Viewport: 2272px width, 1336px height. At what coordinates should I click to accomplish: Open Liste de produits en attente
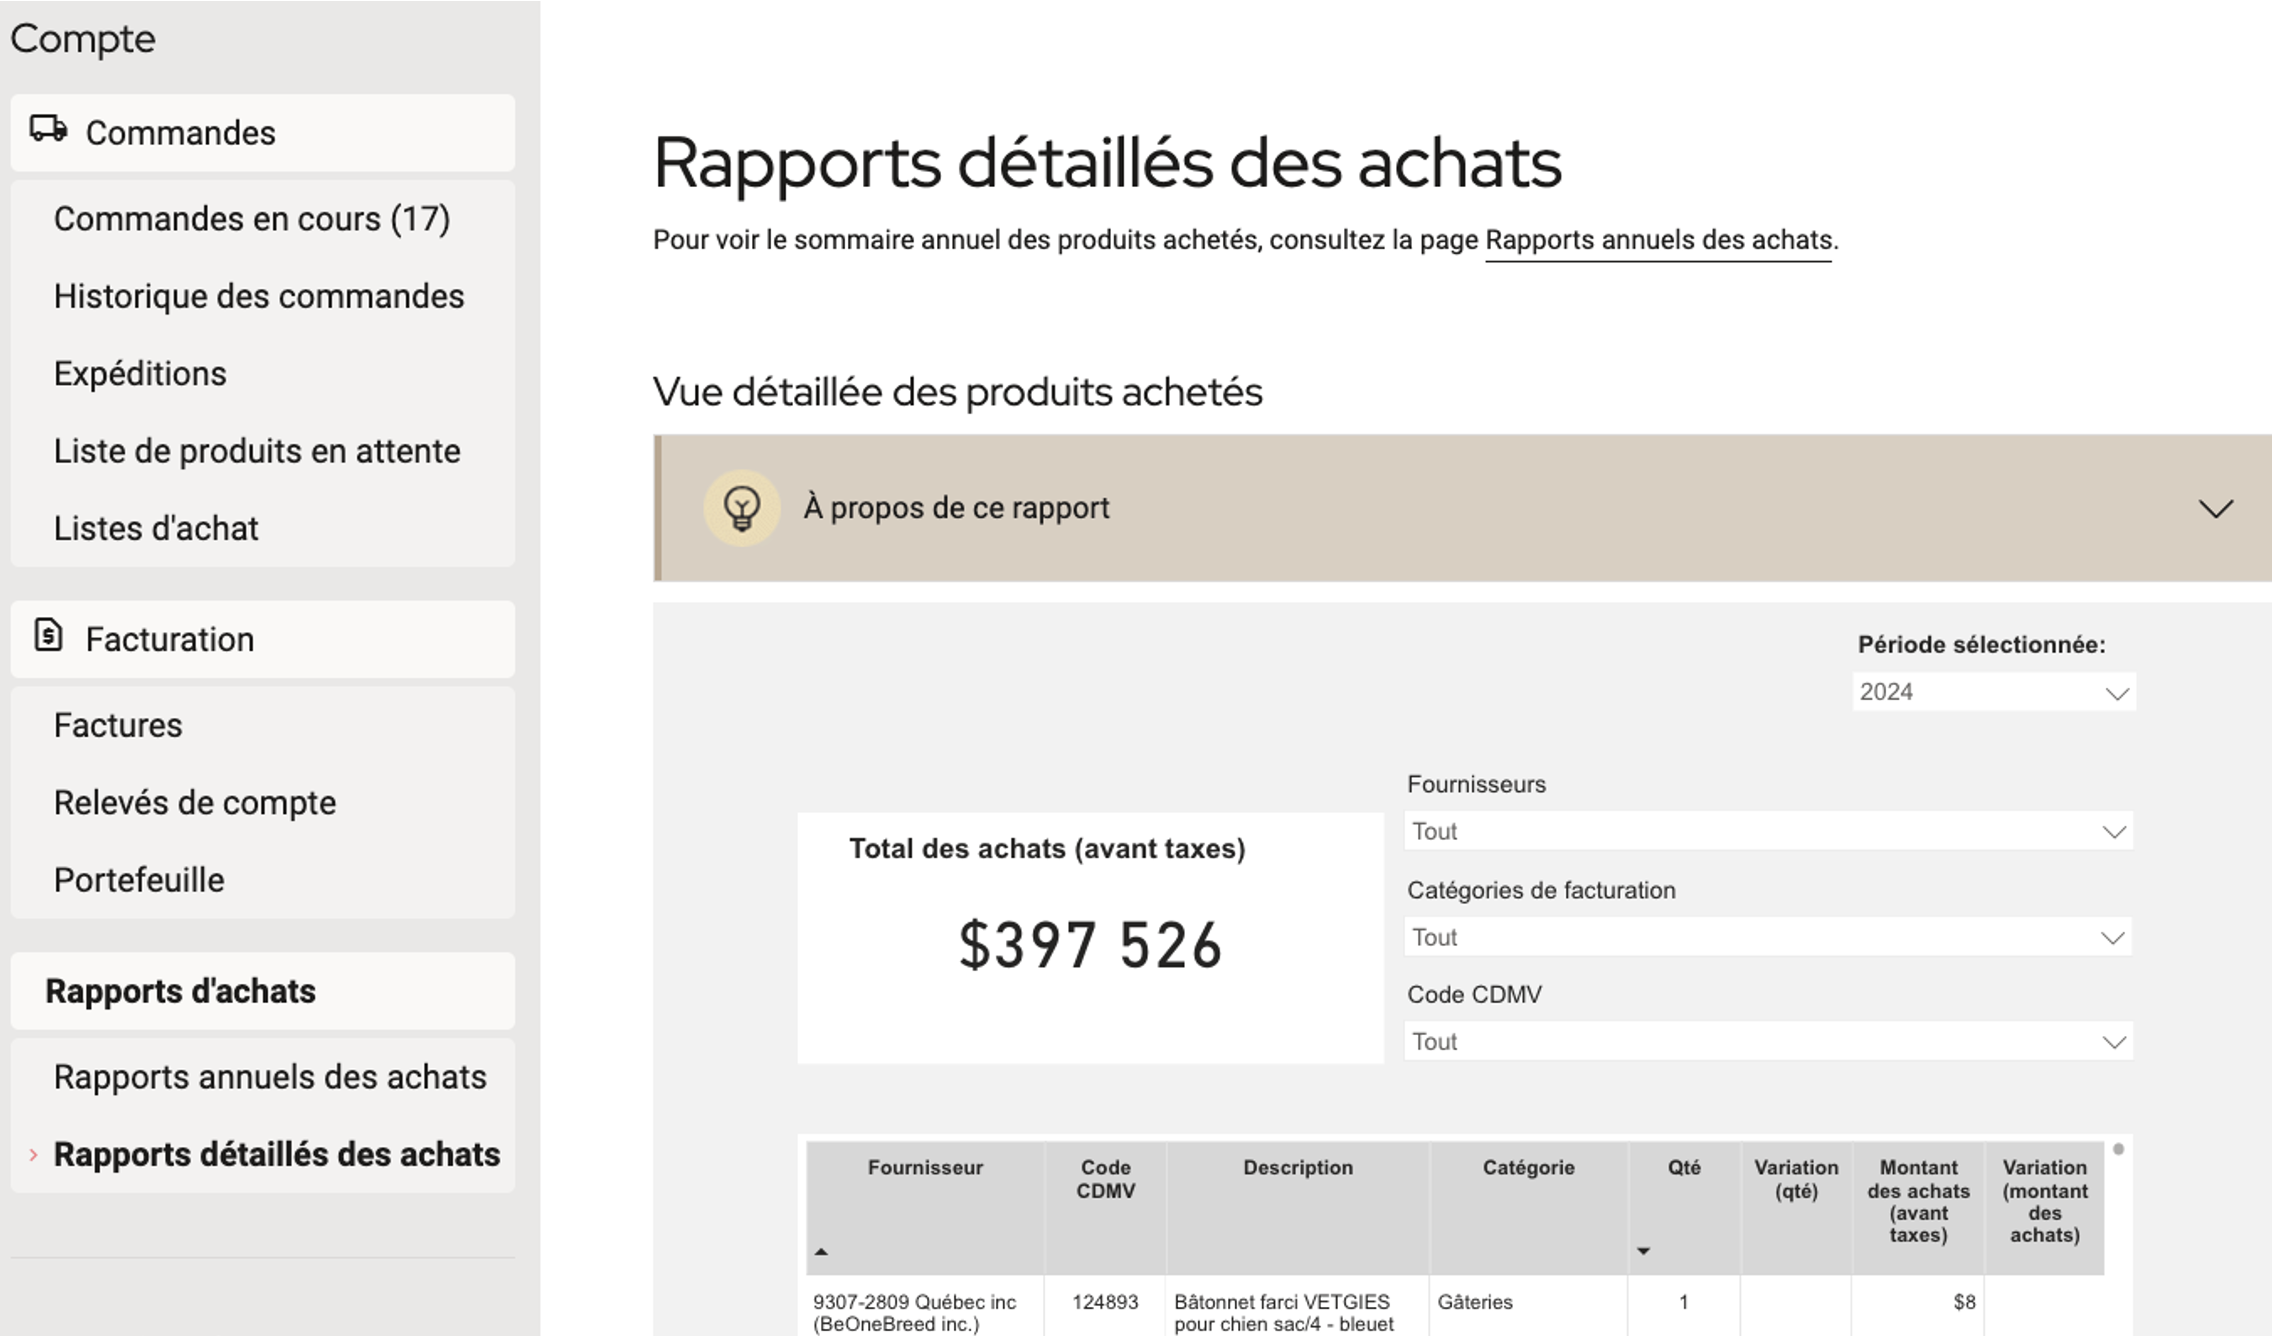[257, 452]
